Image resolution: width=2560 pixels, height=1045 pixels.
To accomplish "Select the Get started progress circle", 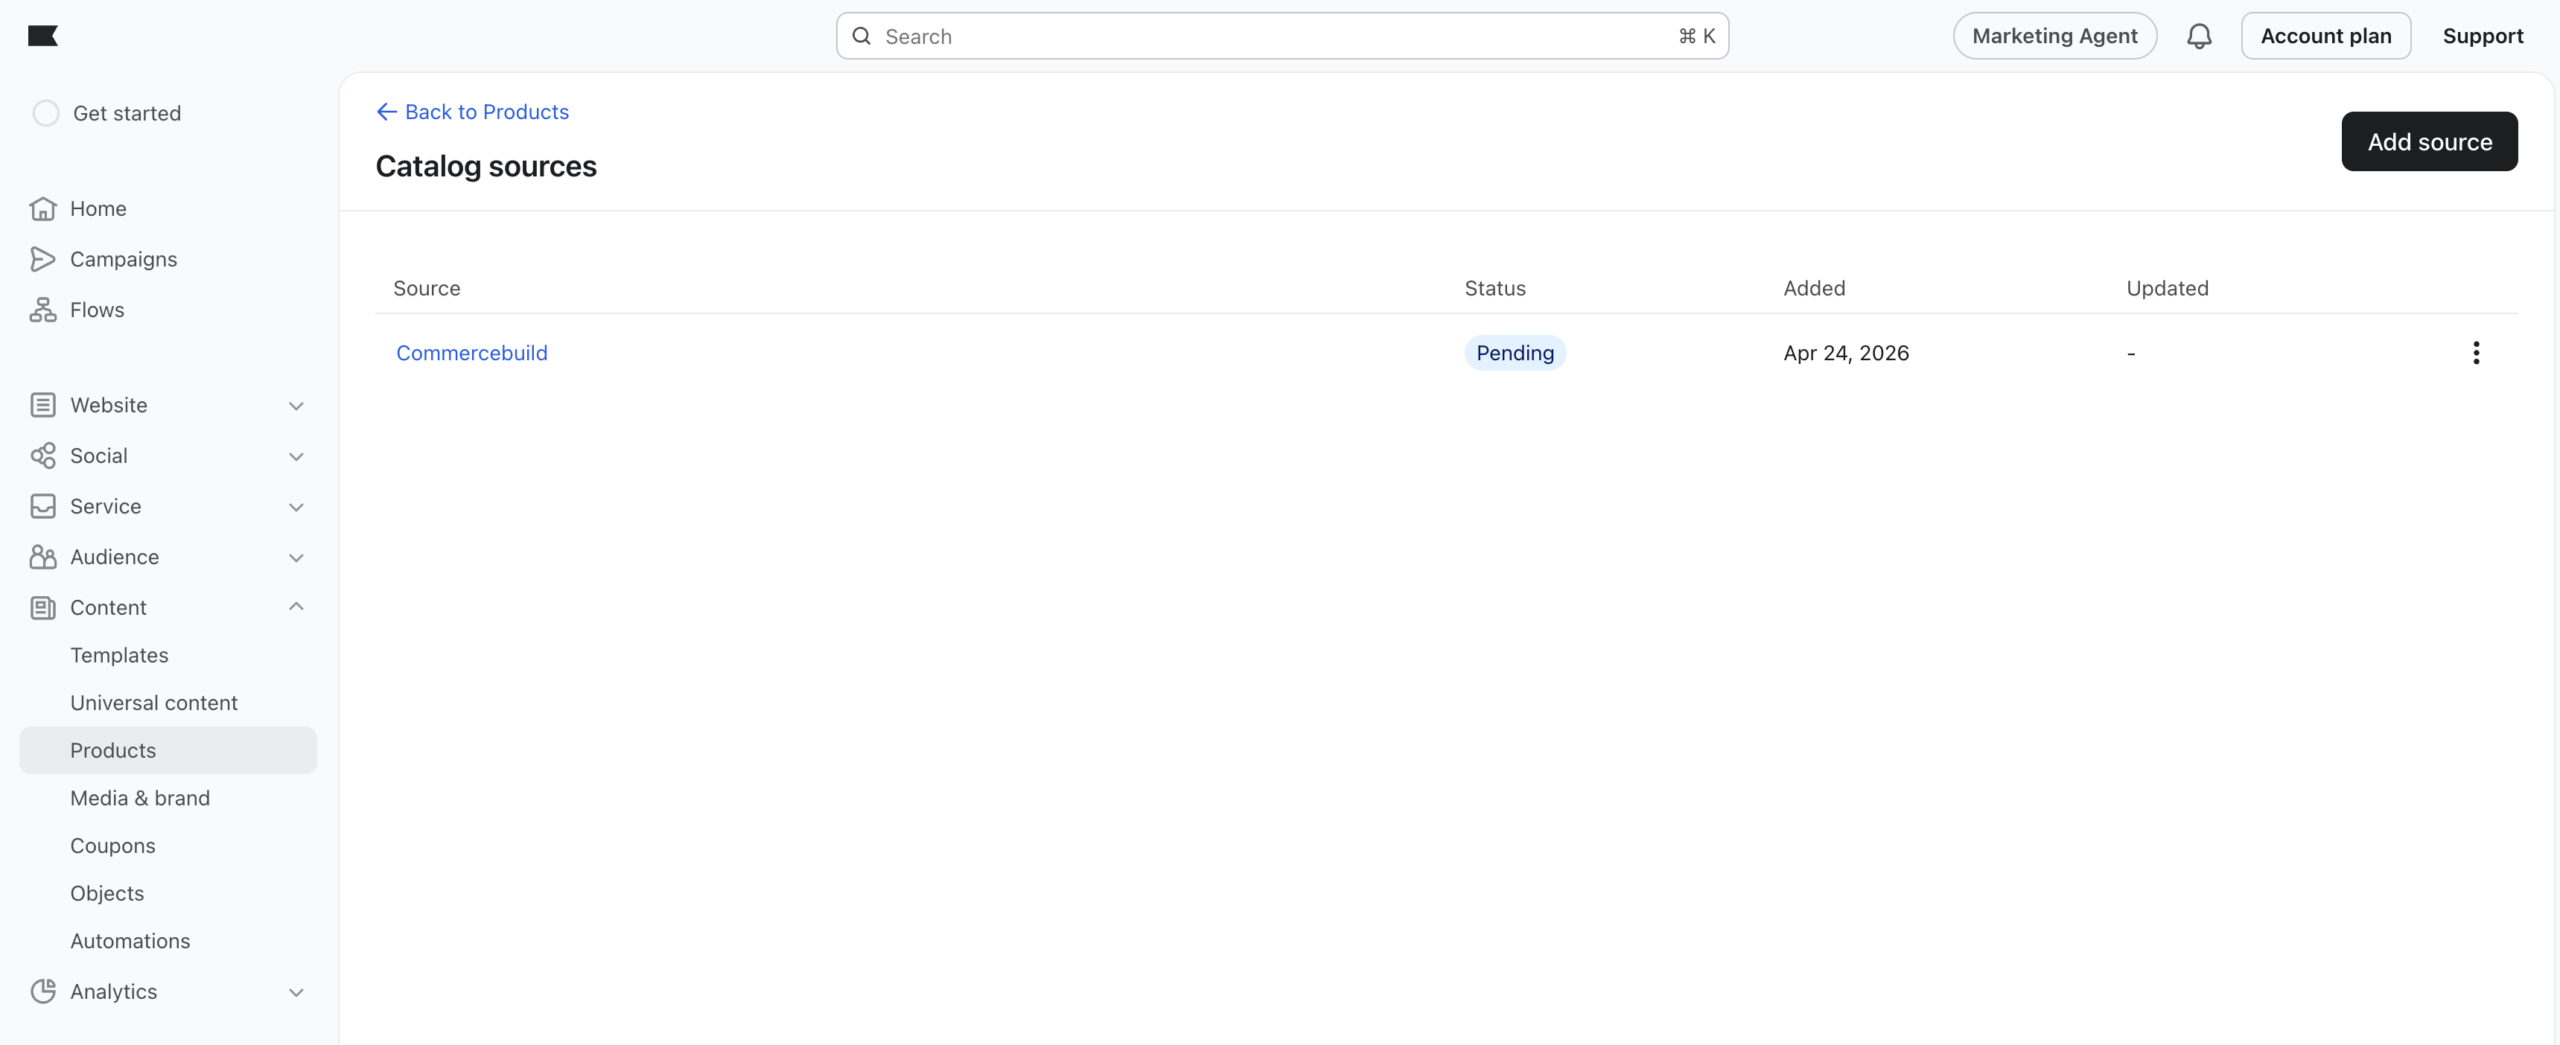I will point(46,113).
